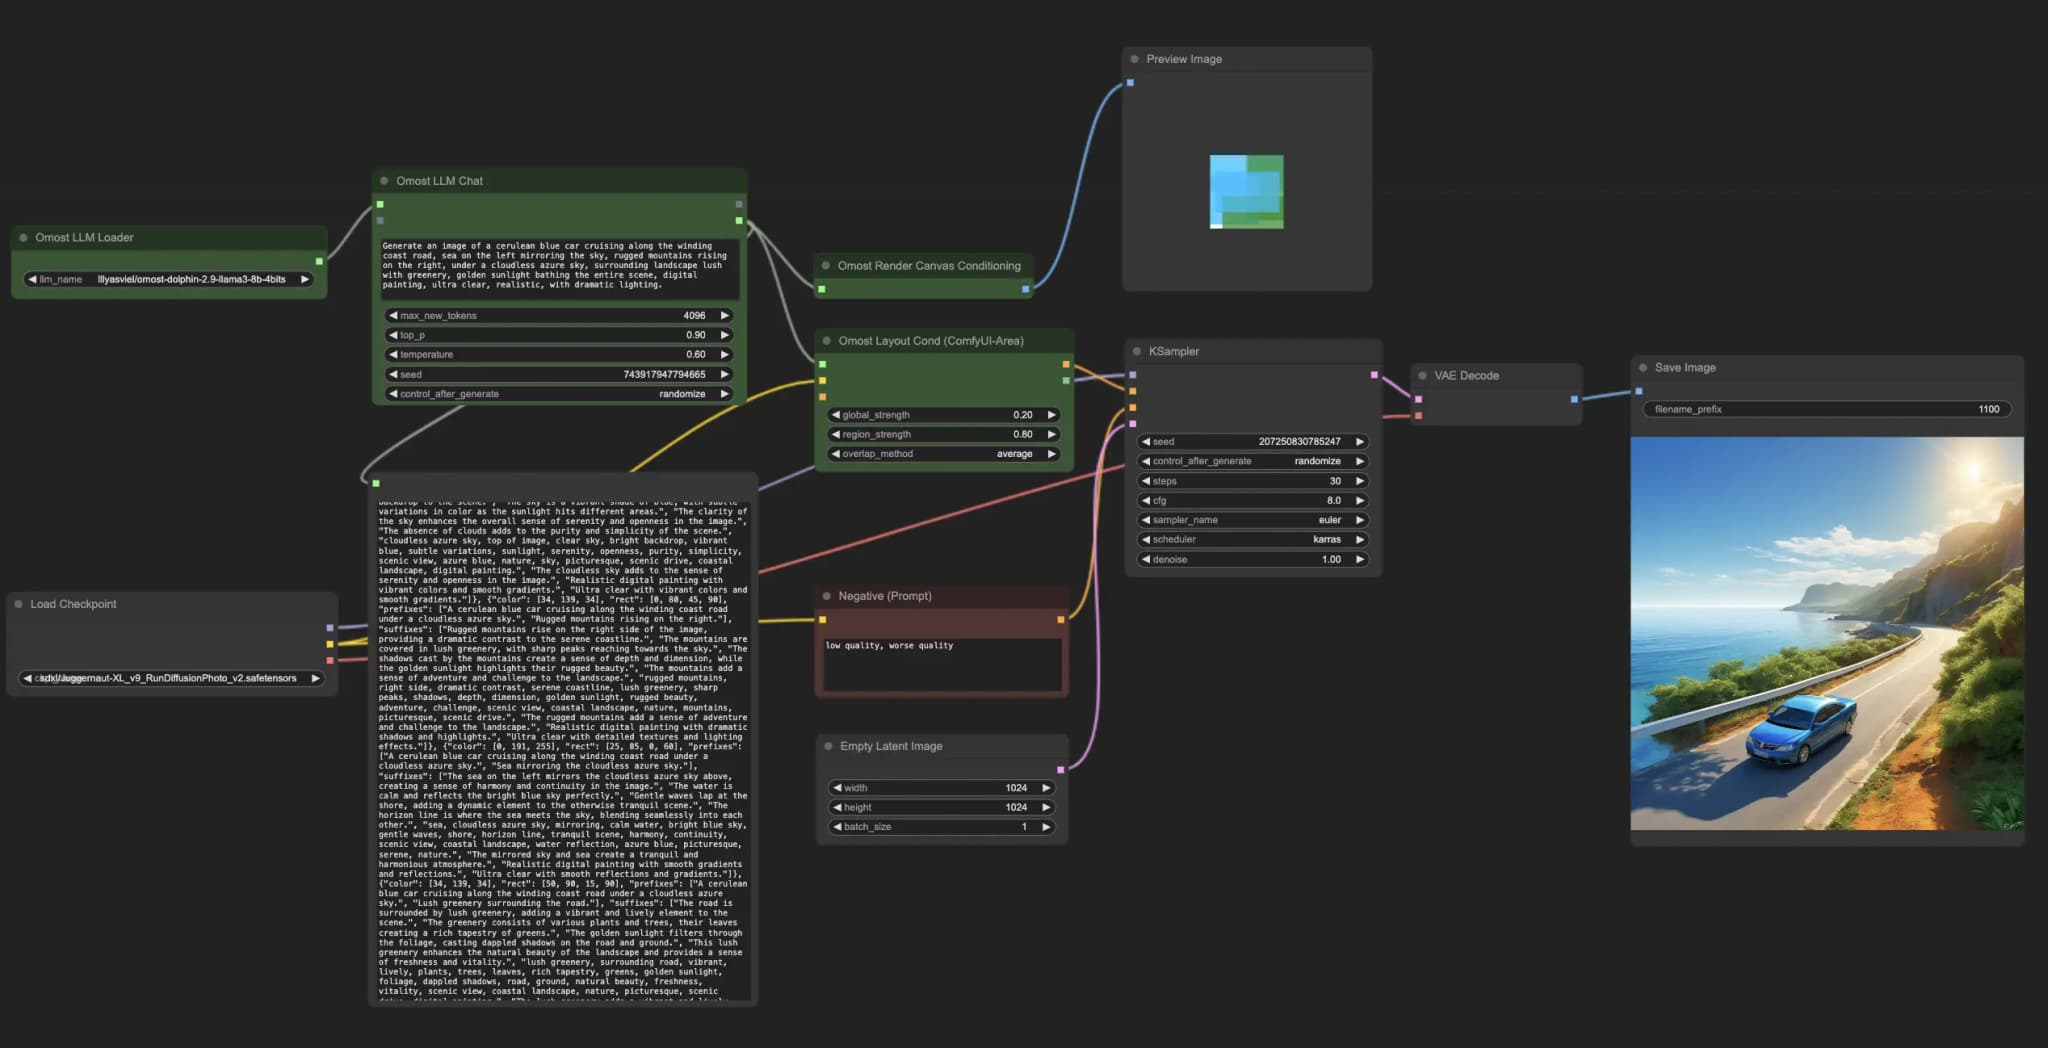
Task: Increase batch_size with right arrow
Action: [1046, 827]
